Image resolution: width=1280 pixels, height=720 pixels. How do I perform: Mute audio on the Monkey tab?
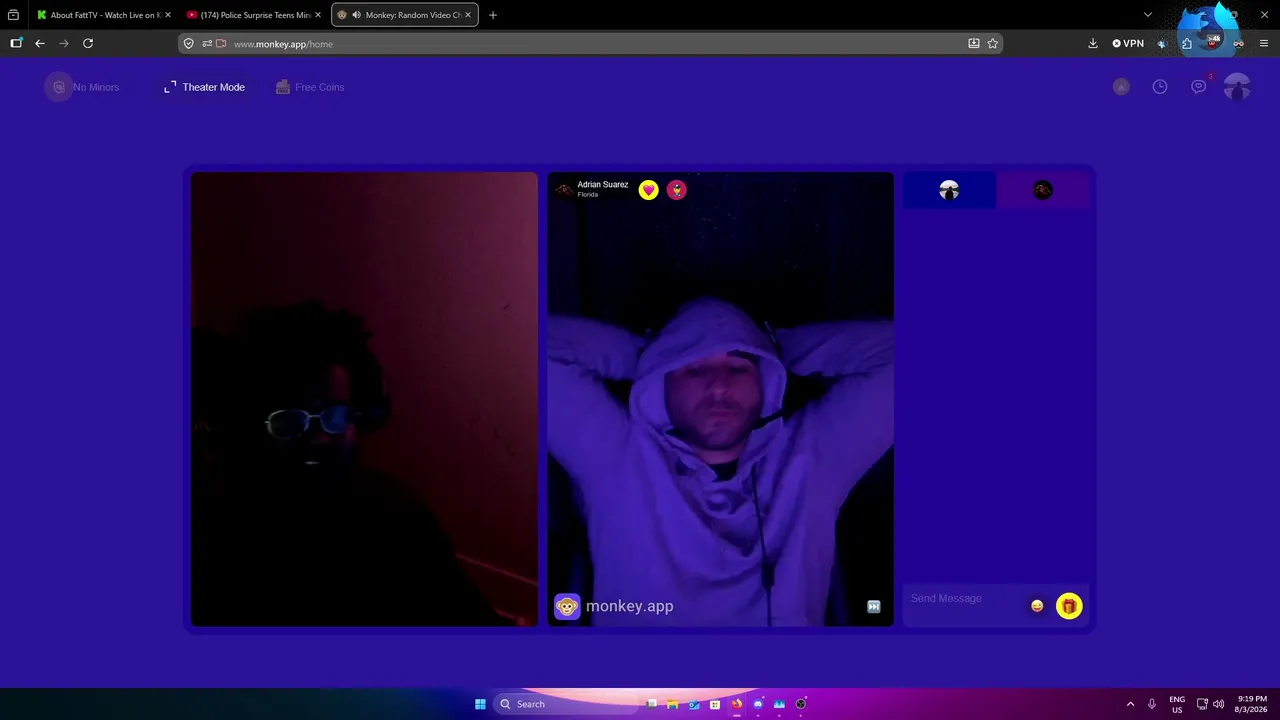[x=357, y=15]
